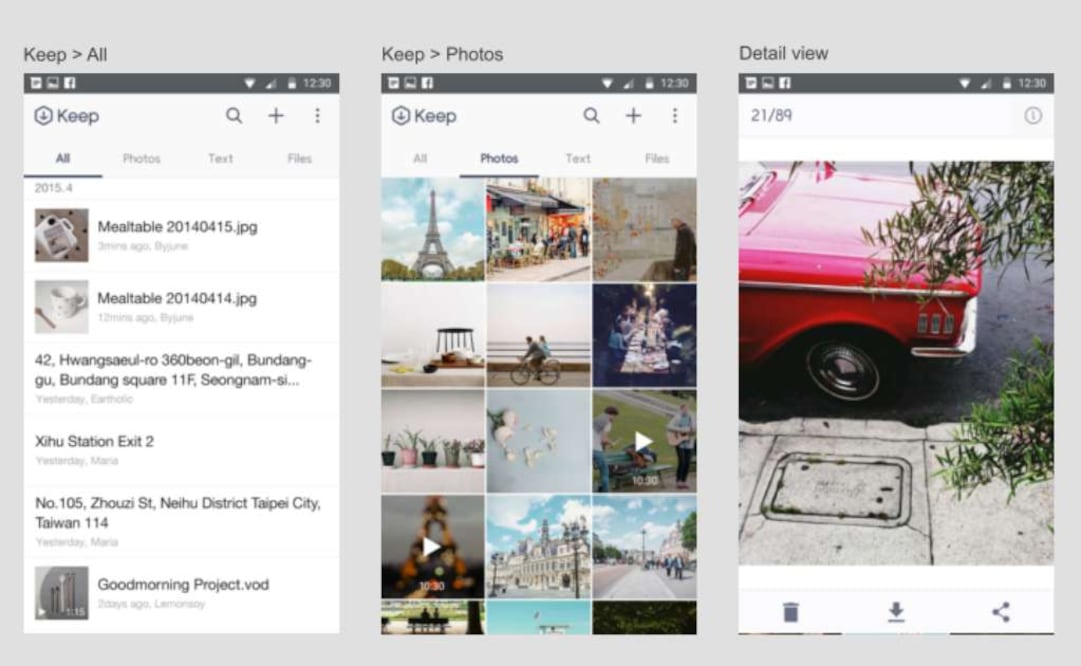Select the Photos tab on the Keep All screen
1081x666 pixels.
click(x=141, y=158)
